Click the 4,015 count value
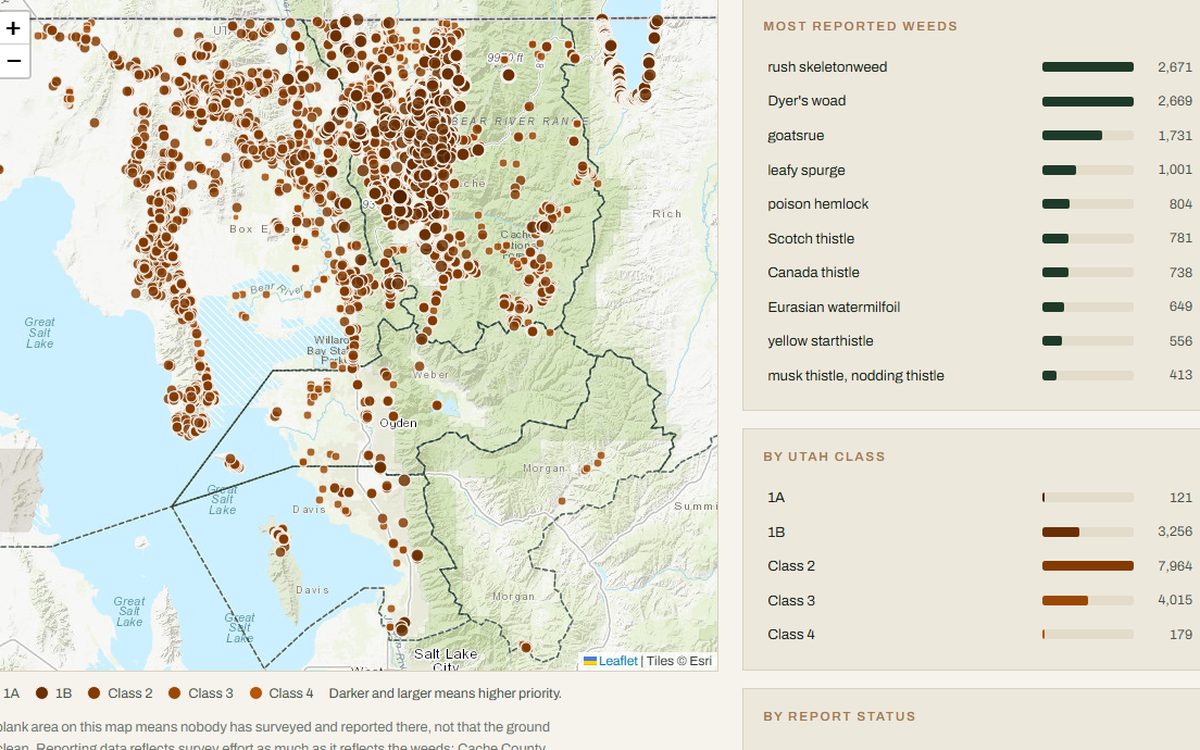 [1175, 600]
